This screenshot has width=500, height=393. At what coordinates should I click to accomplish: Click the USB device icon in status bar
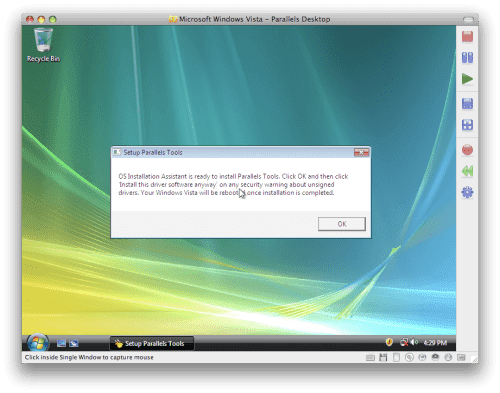448,358
